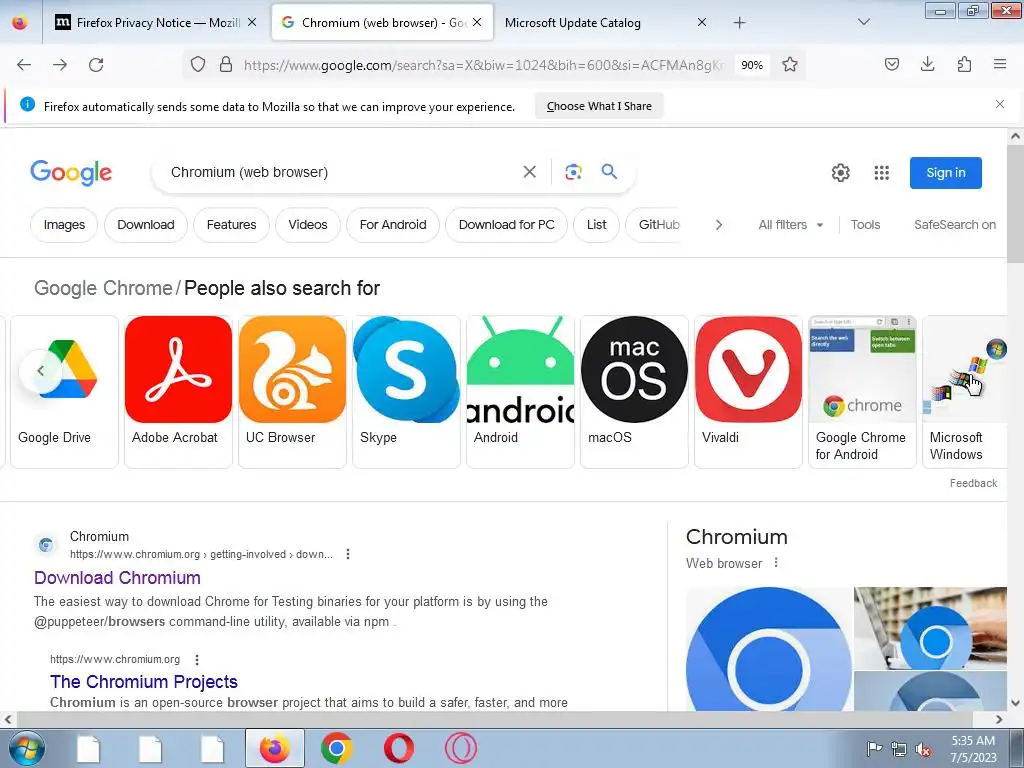Apply the Download filter chip
Screen dimensions: 1024x768
pos(146,225)
